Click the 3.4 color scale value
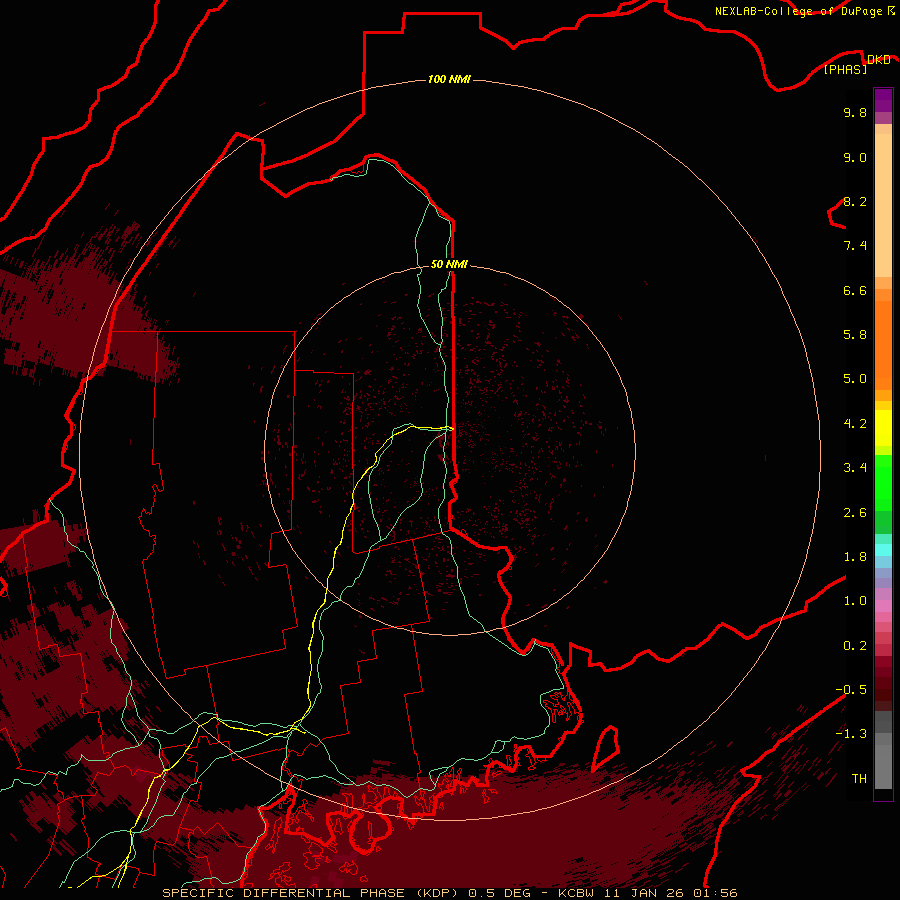Image resolution: width=900 pixels, height=900 pixels. [855, 468]
